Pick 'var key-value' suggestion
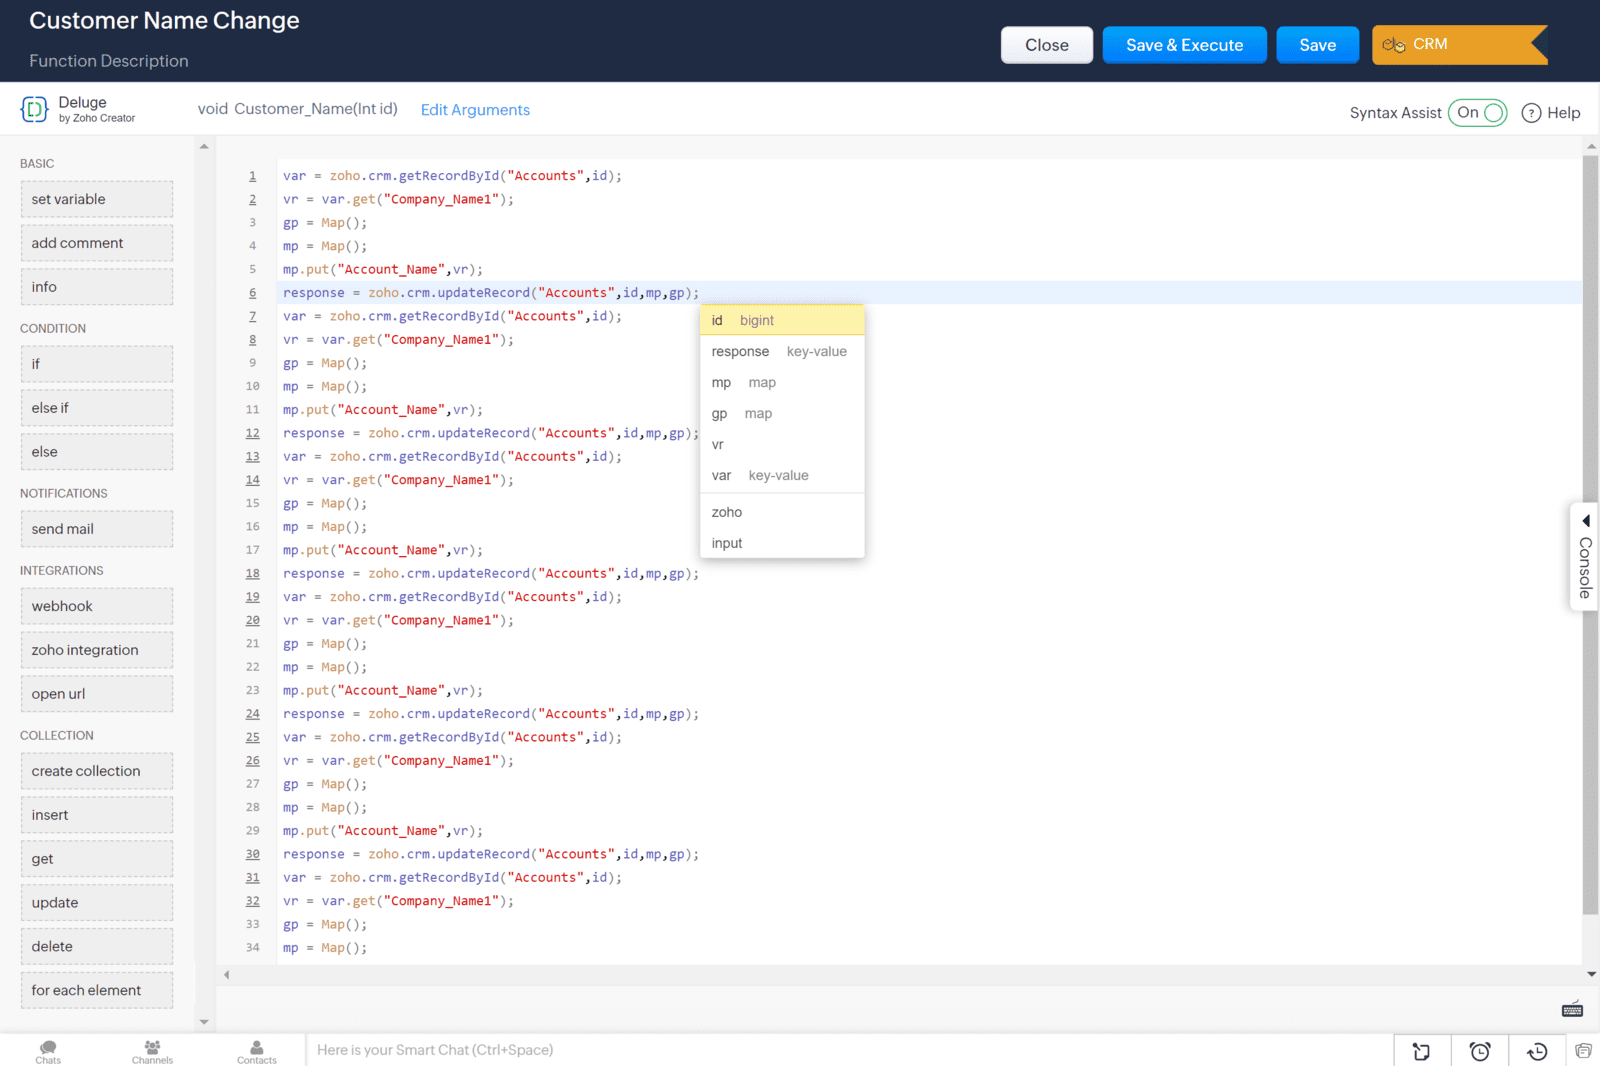 tap(782, 475)
